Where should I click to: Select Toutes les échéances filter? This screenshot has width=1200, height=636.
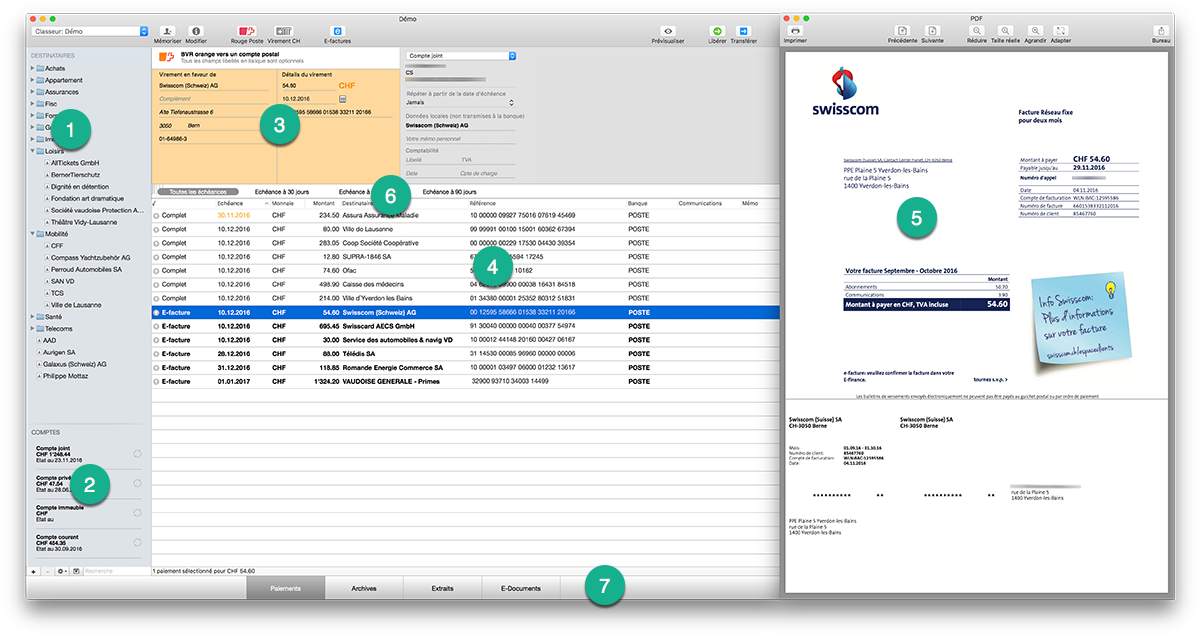[196, 191]
